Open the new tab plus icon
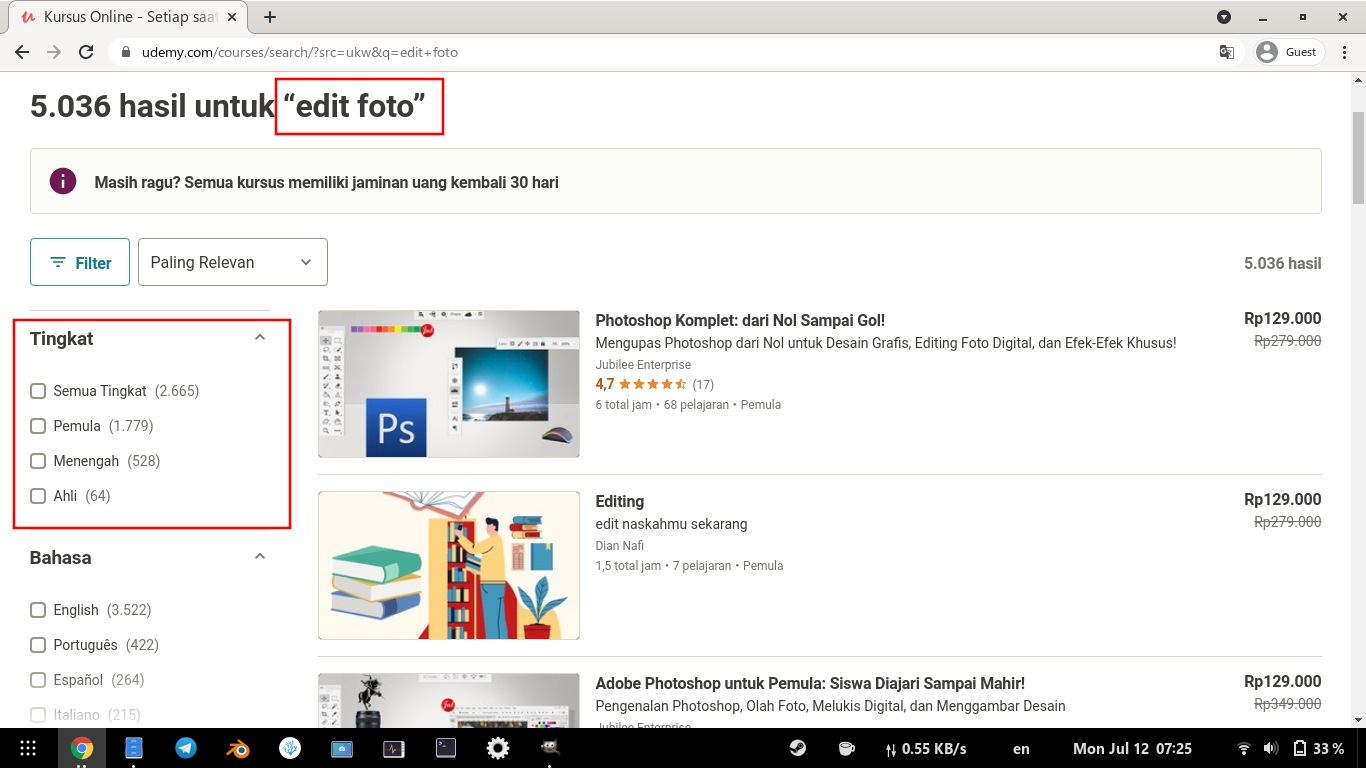Screen dimensions: 1366x768 270,17
